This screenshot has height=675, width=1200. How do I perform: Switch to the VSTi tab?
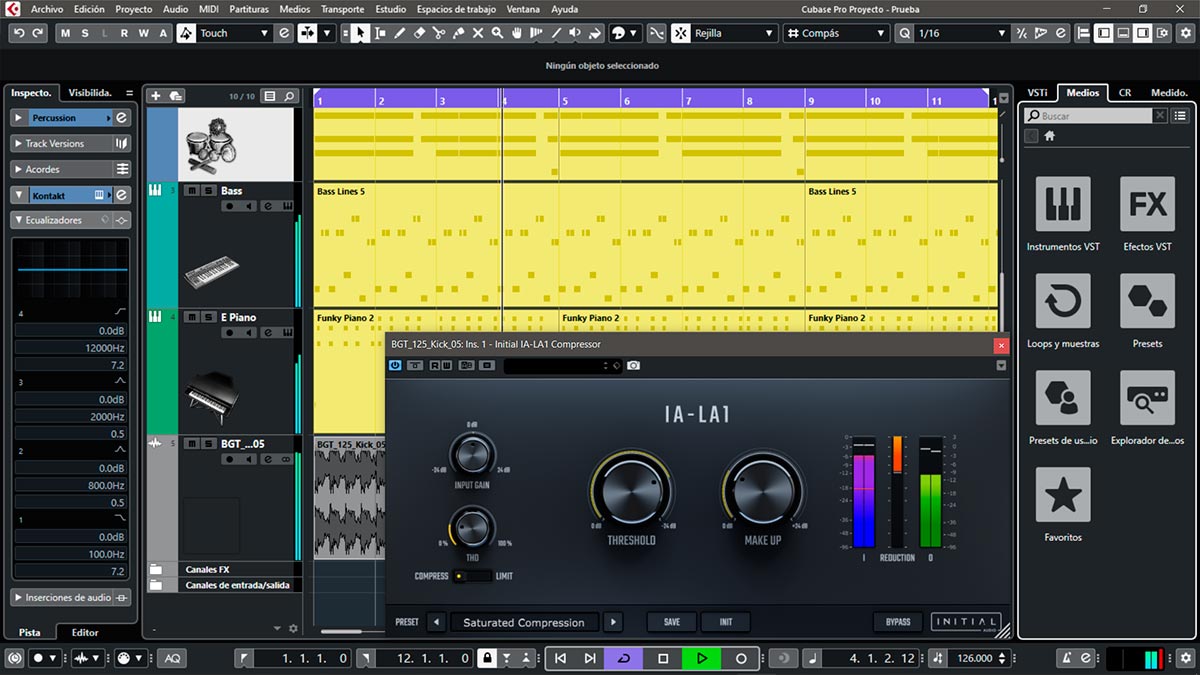(1037, 92)
